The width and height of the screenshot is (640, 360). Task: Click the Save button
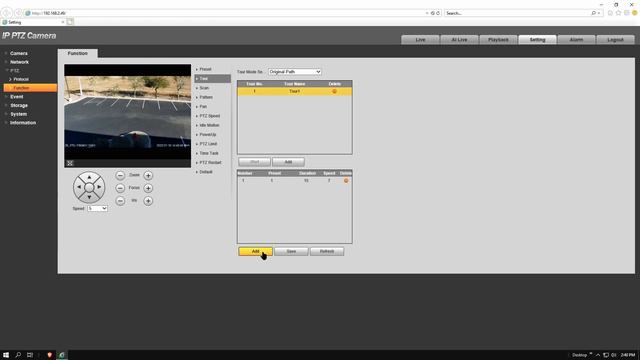coord(291,251)
